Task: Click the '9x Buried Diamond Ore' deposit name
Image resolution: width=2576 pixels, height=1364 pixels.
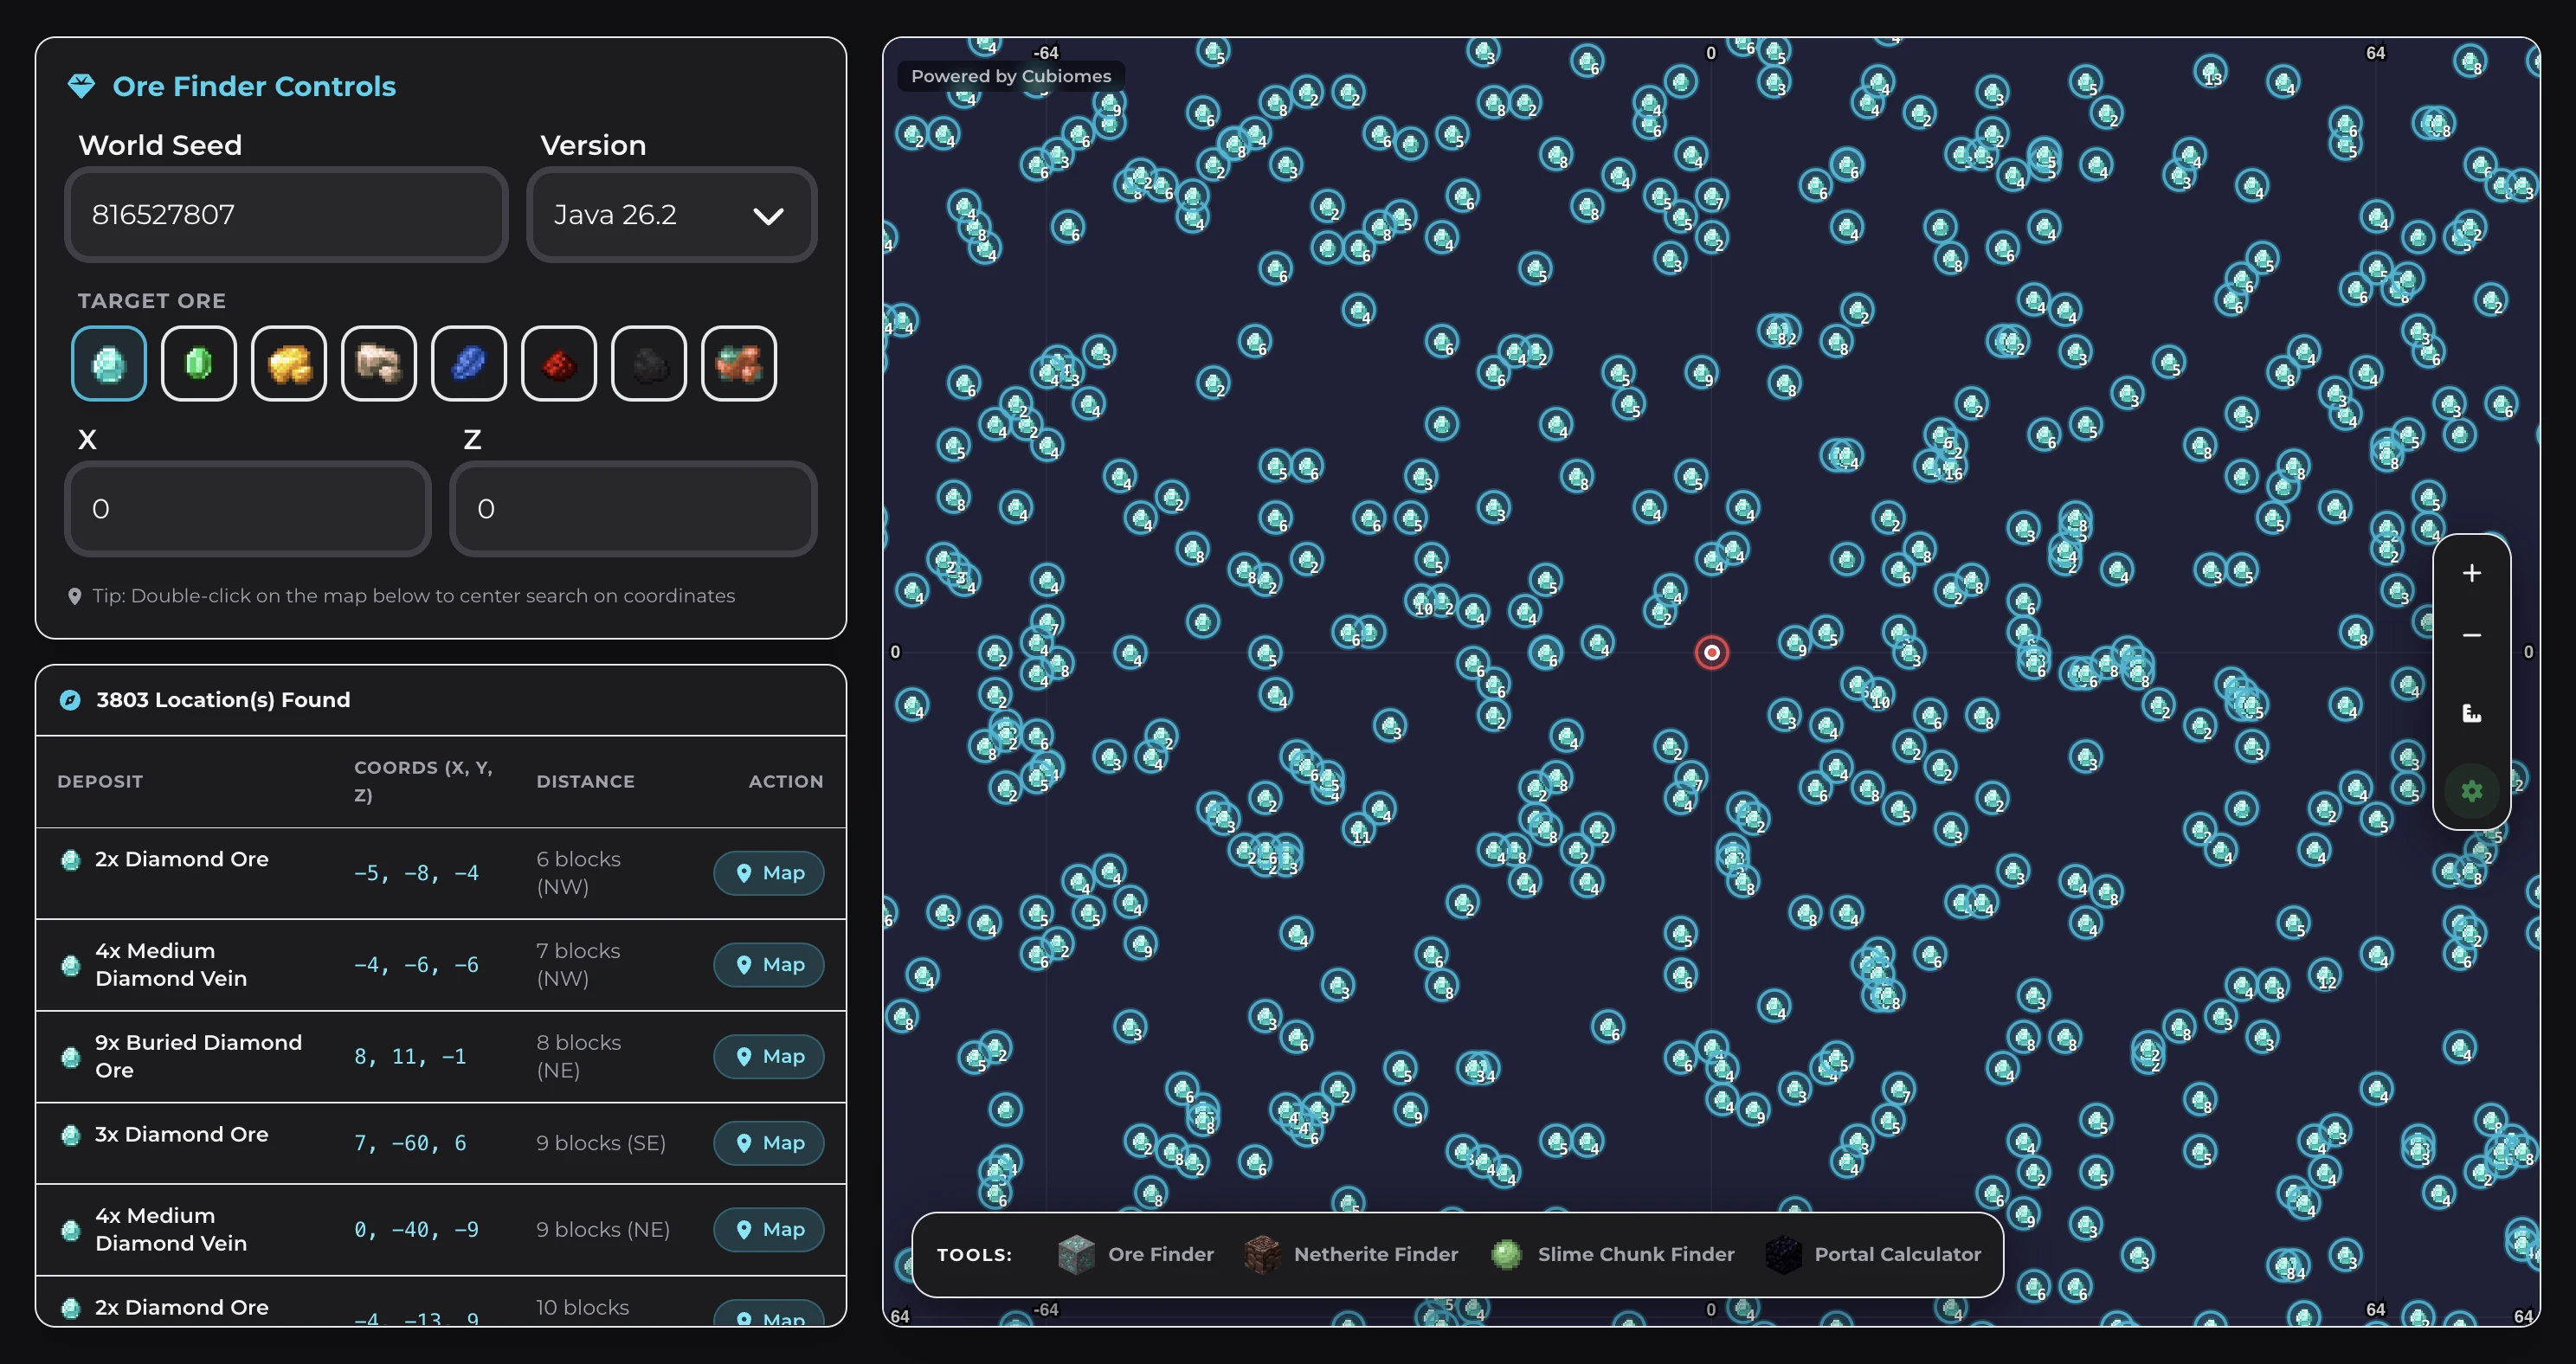Action: coord(198,1057)
